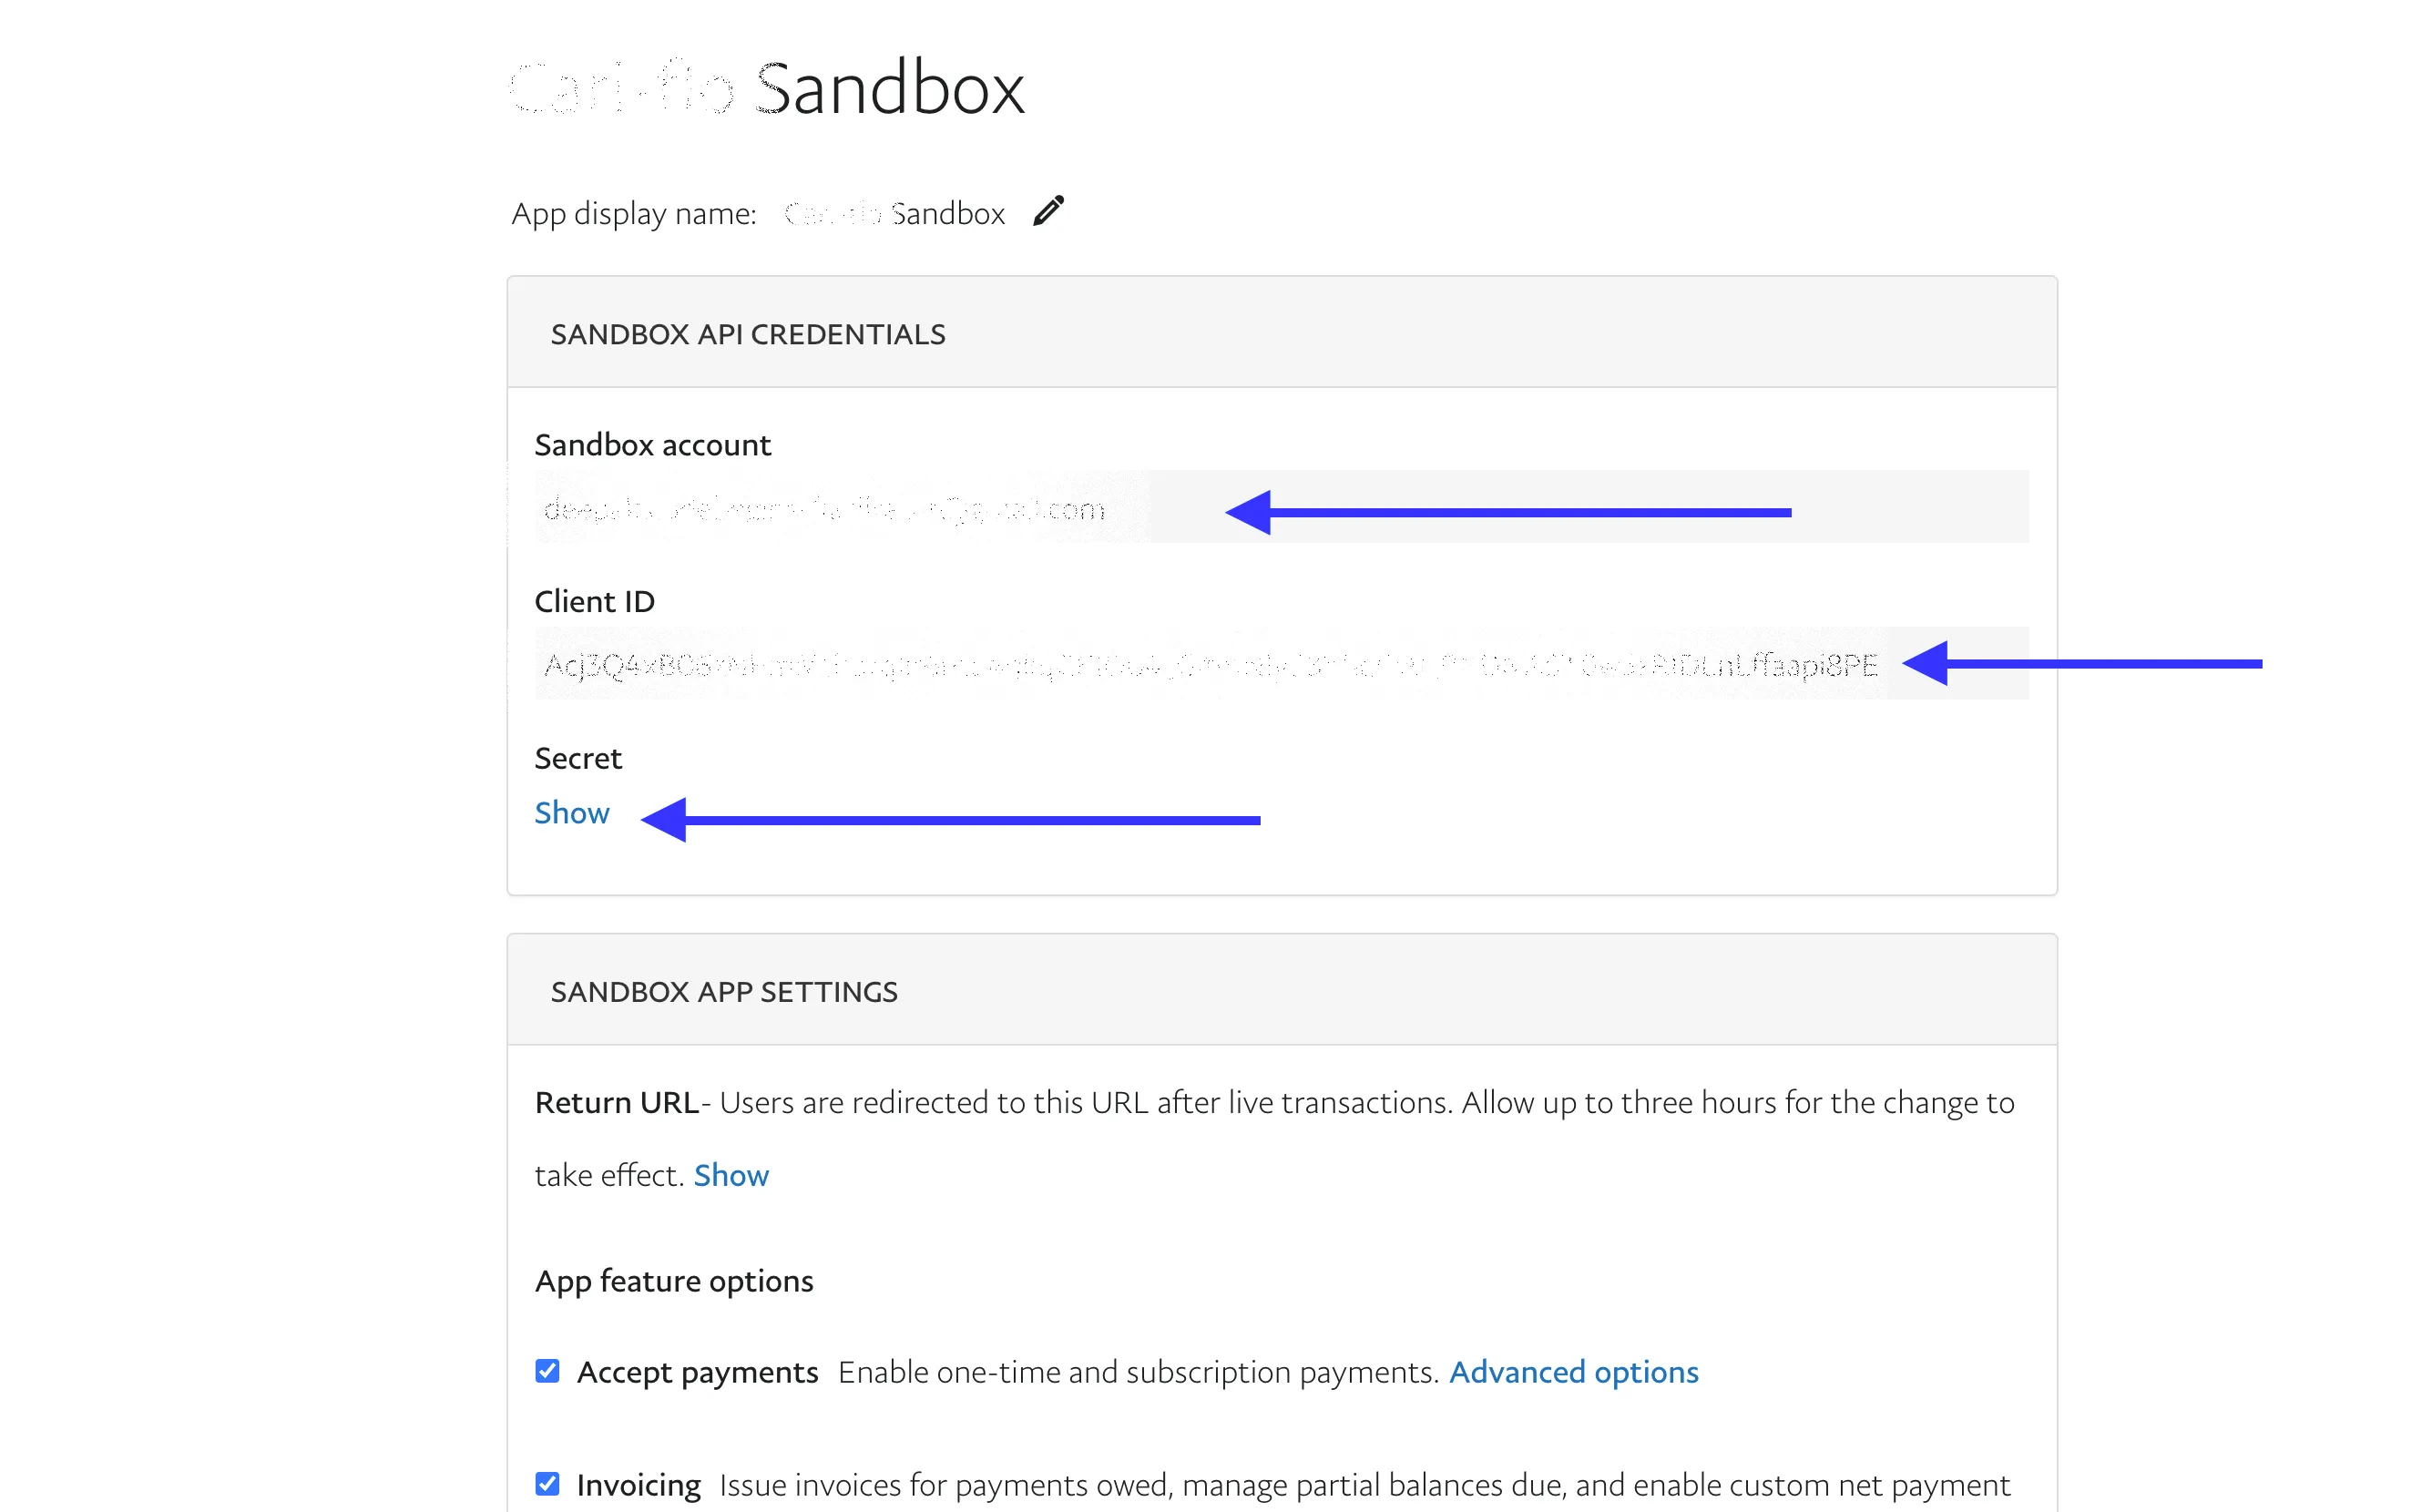Image resolution: width=2432 pixels, height=1512 pixels.
Task: Show the hidden Secret value
Action: 571,813
